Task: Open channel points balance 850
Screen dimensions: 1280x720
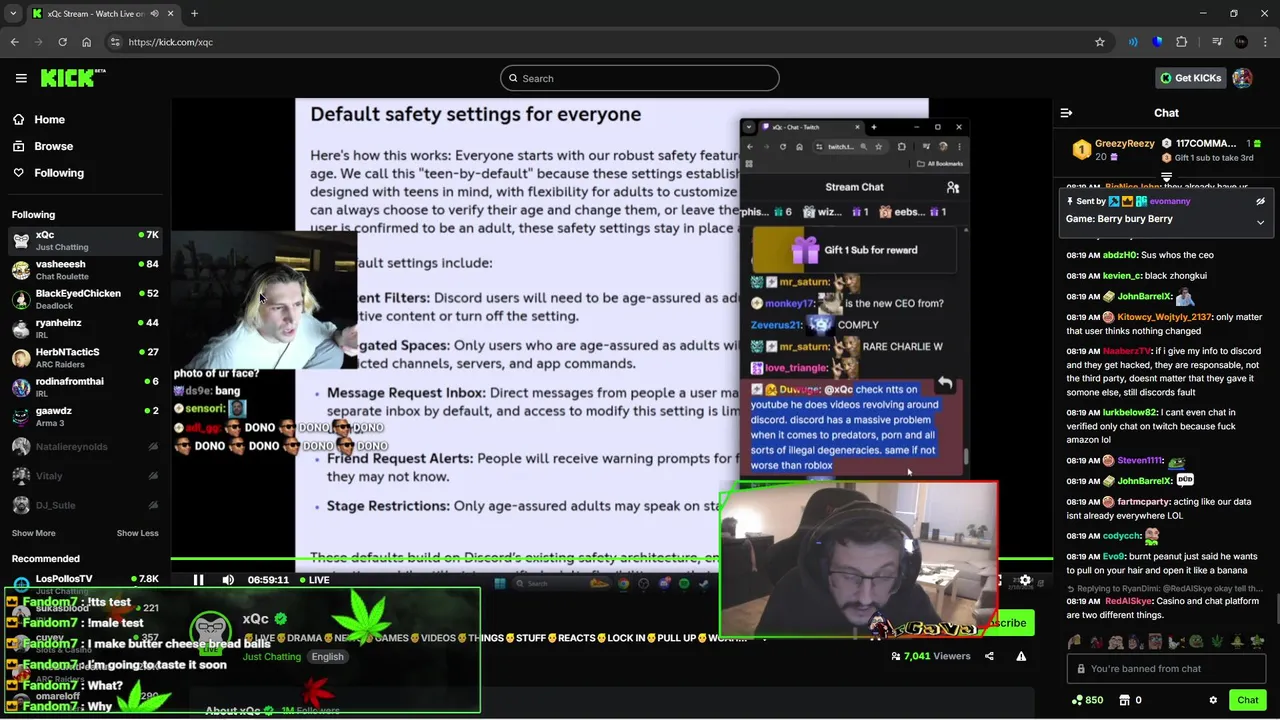Action: [x=1086, y=700]
